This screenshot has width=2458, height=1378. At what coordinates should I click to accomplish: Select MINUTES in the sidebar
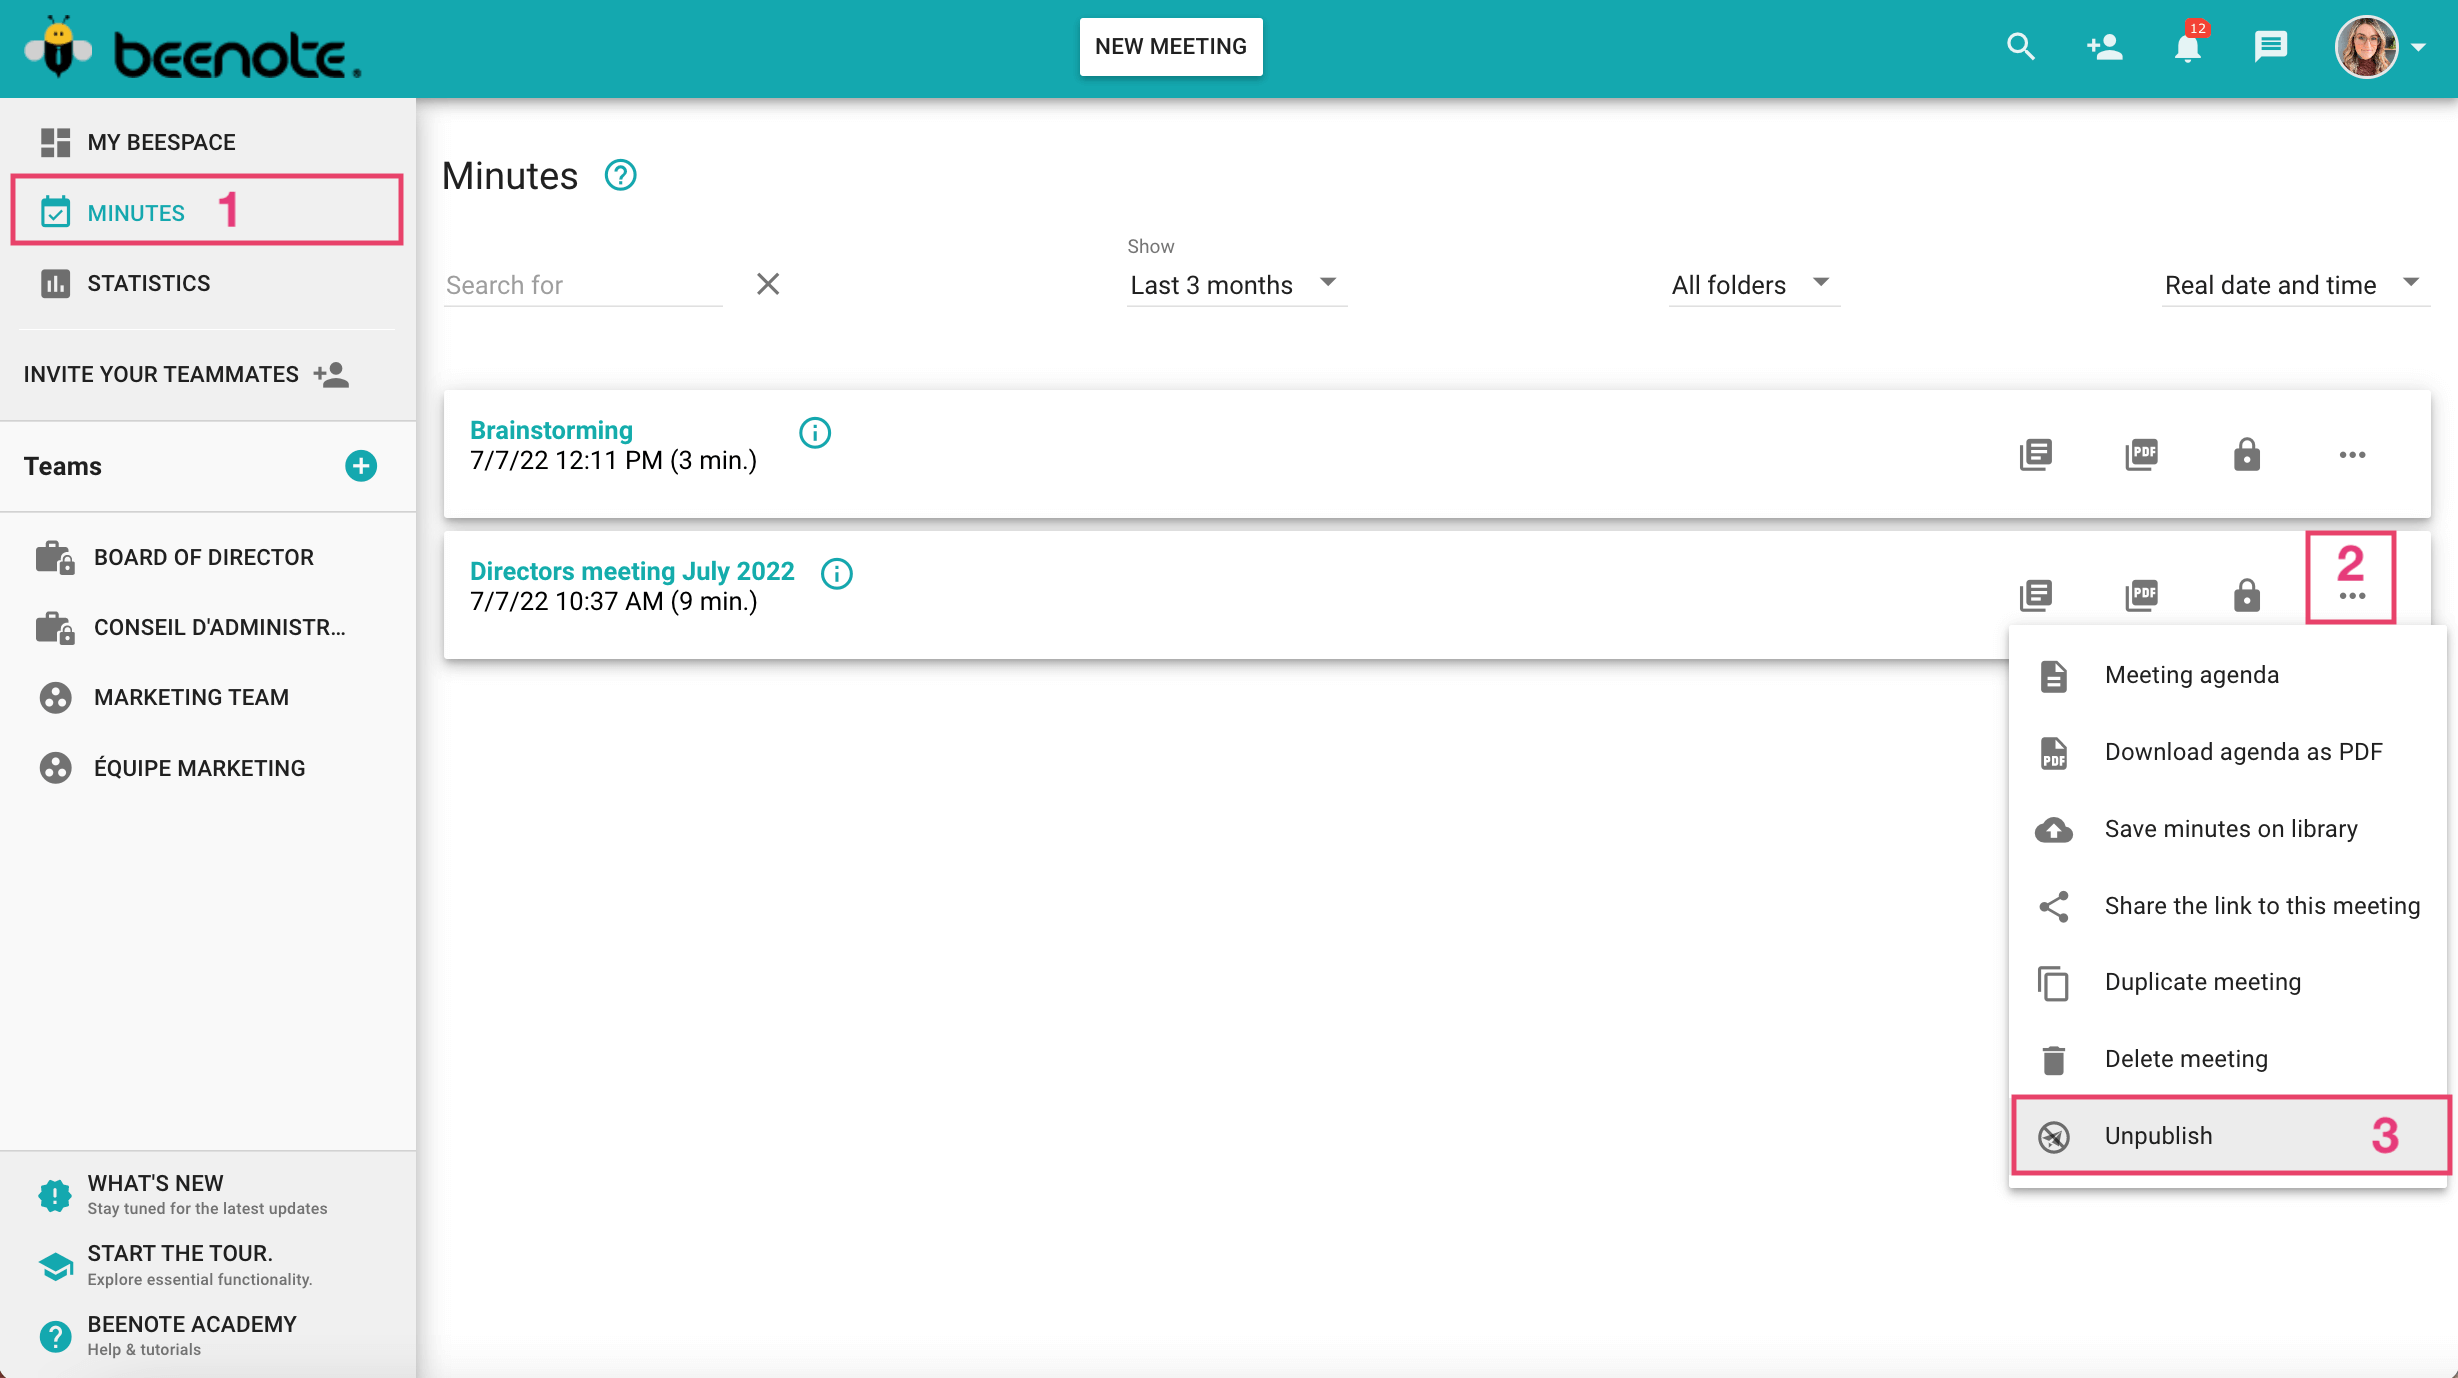pyautogui.click(x=207, y=211)
